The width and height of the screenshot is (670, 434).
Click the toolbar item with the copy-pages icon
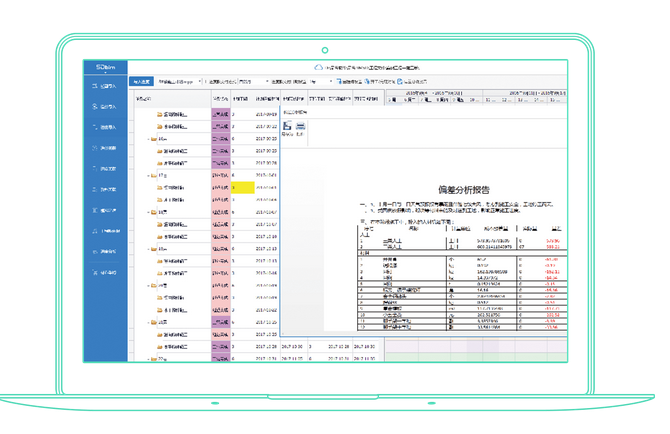click(x=379, y=81)
